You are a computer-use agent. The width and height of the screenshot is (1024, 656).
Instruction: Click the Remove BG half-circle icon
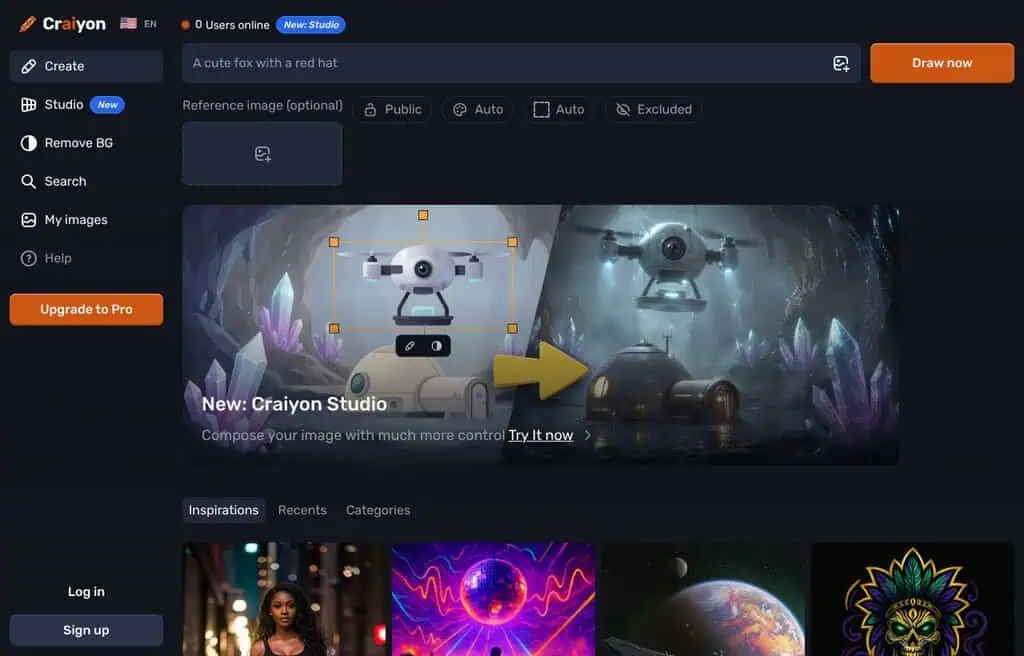28,143
